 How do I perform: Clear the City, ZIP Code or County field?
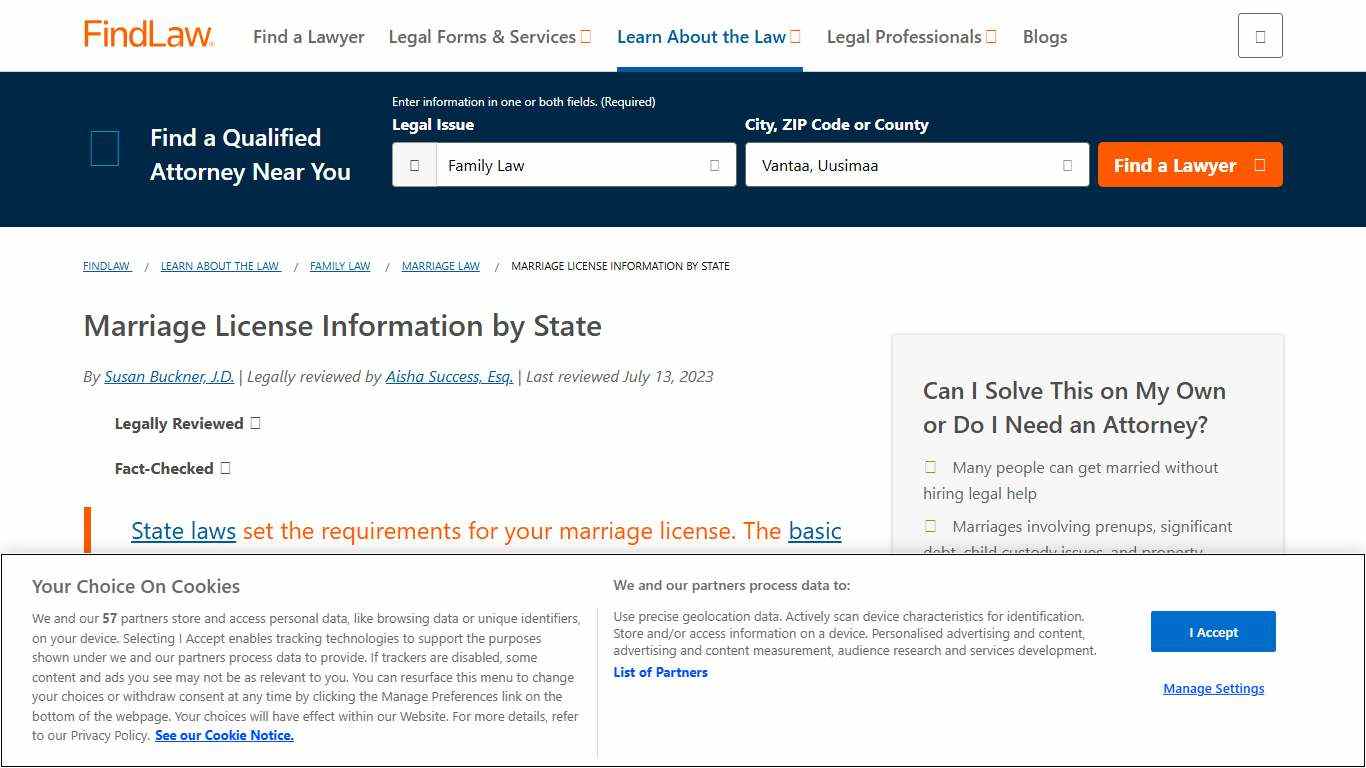tap(1066, 164)
